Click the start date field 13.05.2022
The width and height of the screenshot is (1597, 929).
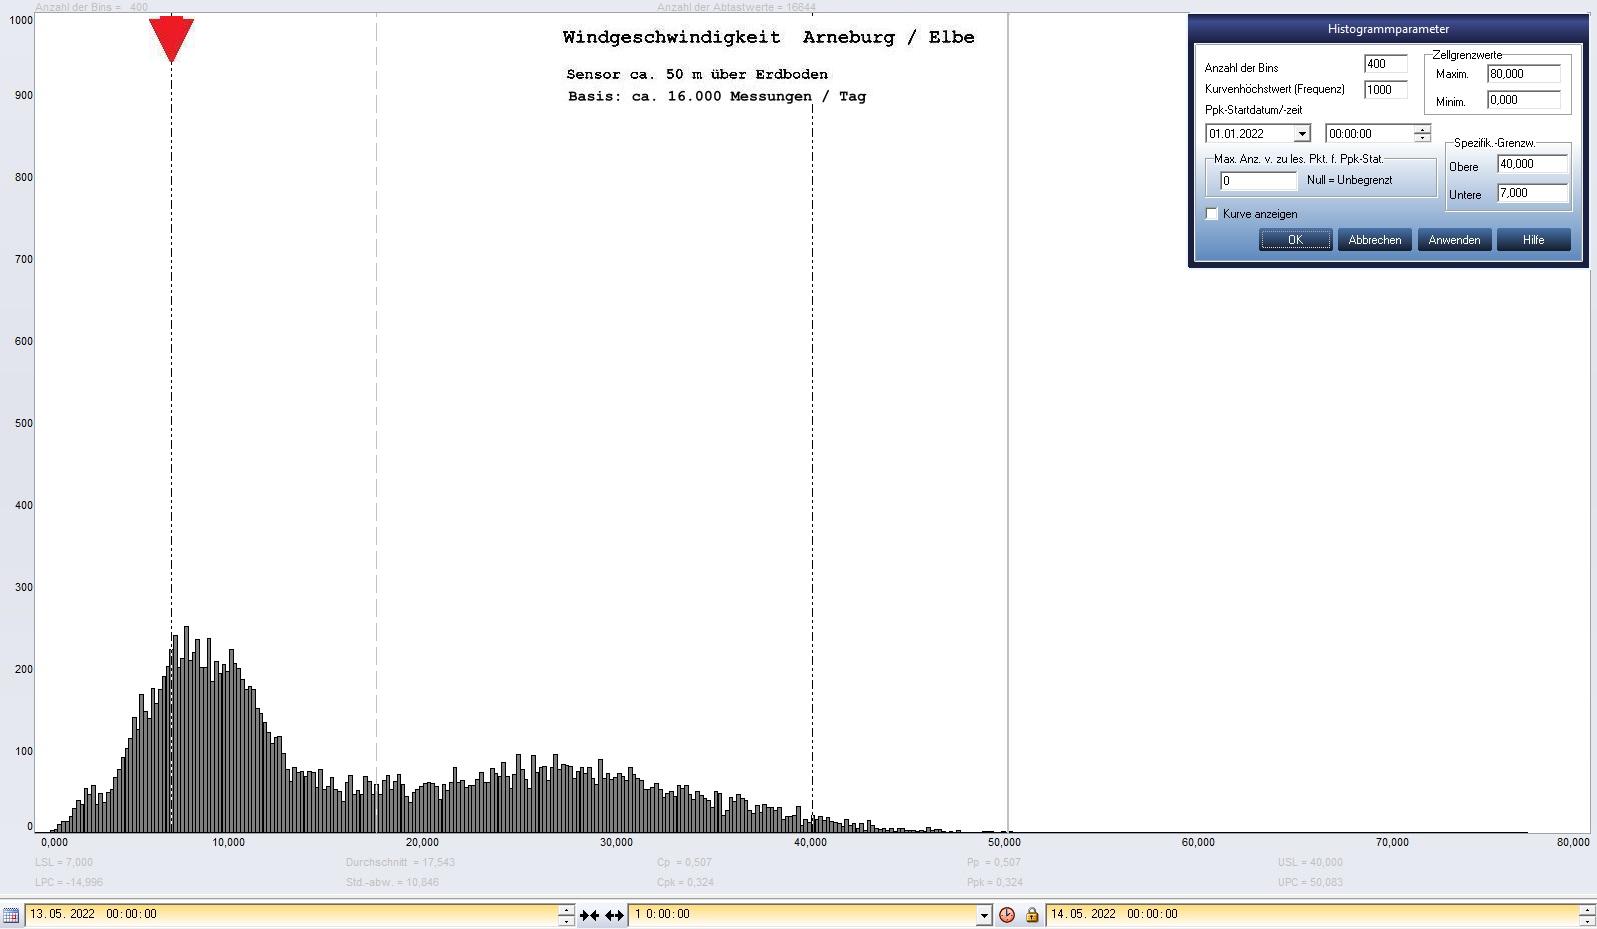[x=290, y=914]
